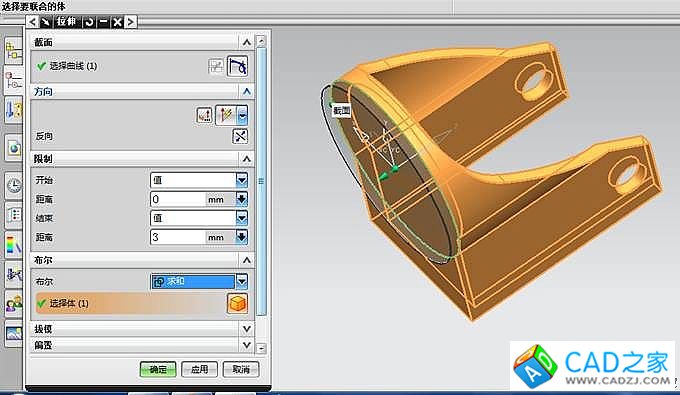Click the dialog's vertical scrollbar
This screenshot has width=680, height=395.
point(261,194)
